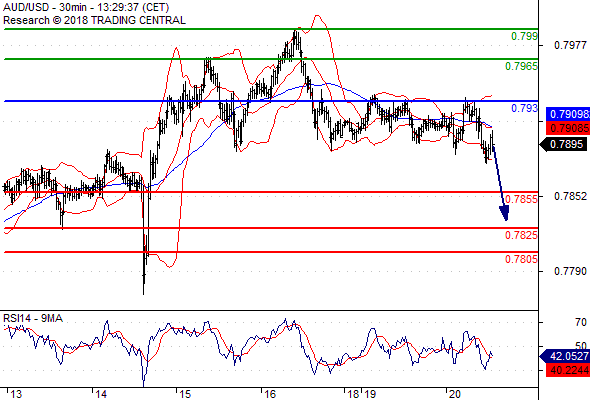Click the 0.7965 resistance level label
This screenshot has width=590, height=400.
click(521, 67)
